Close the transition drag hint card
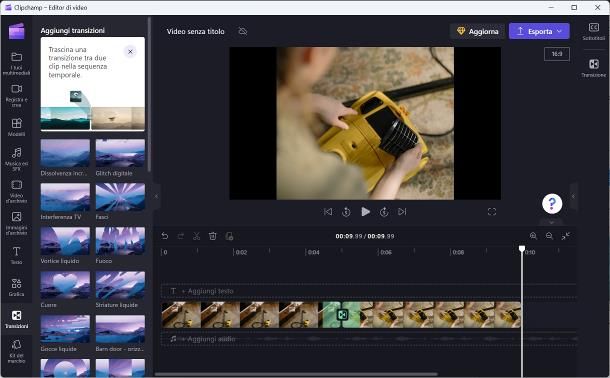Screen dimensions: 610x378 [x=130, y=51]
